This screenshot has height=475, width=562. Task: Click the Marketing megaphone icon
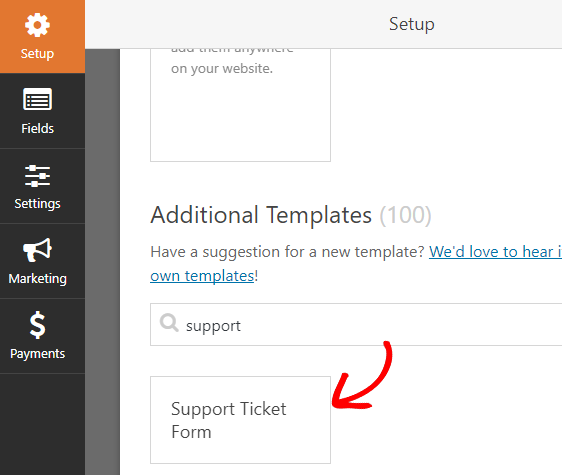pos(37,250)
